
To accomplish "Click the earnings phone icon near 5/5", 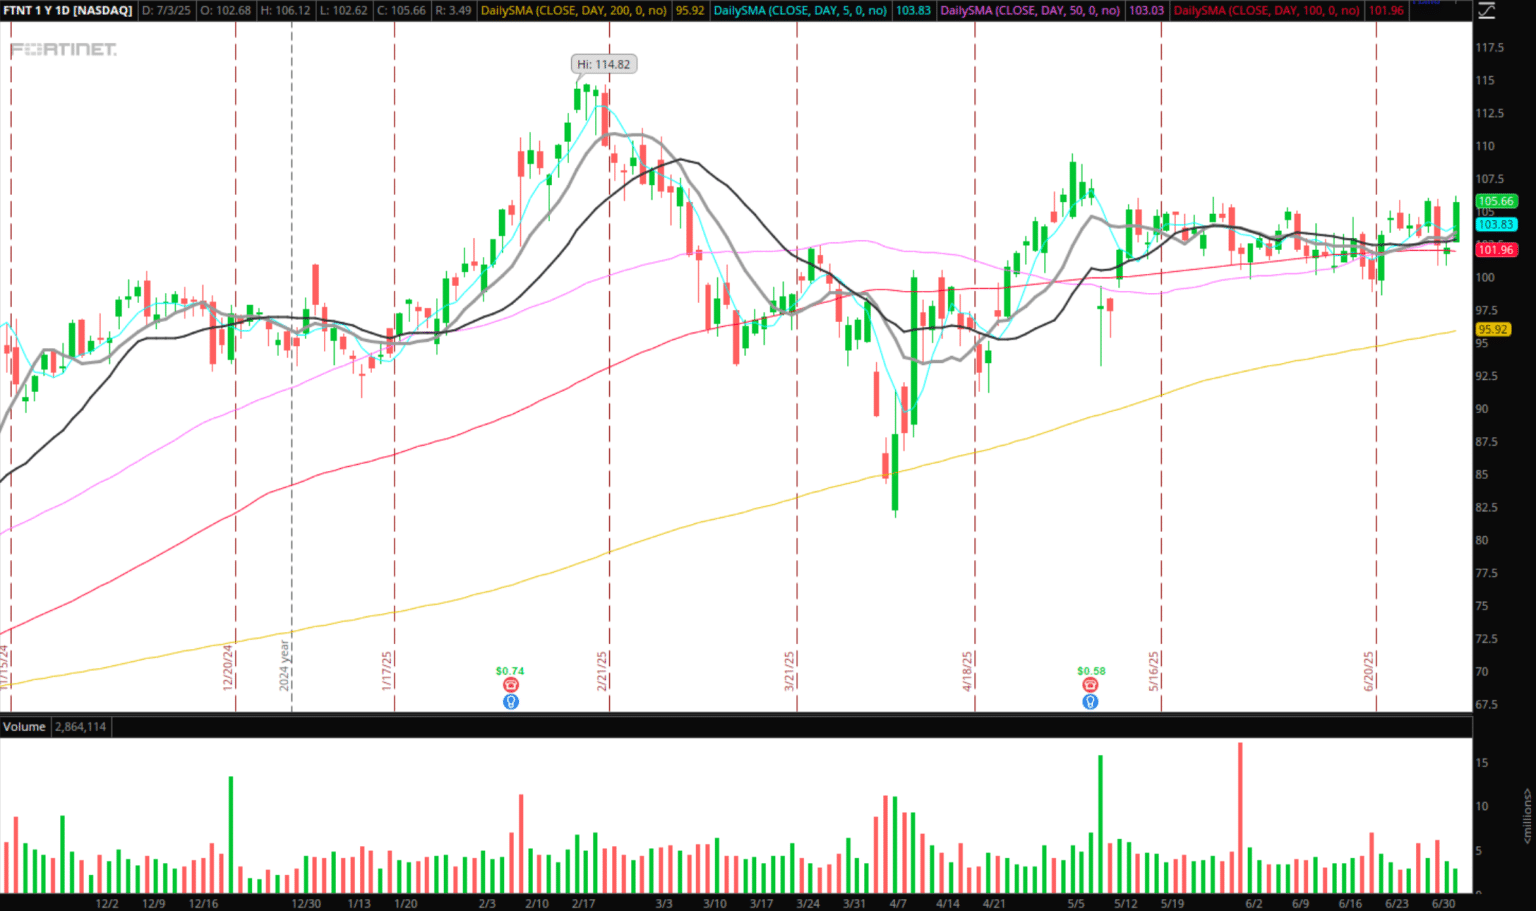I will click(x=1090, y=686).
